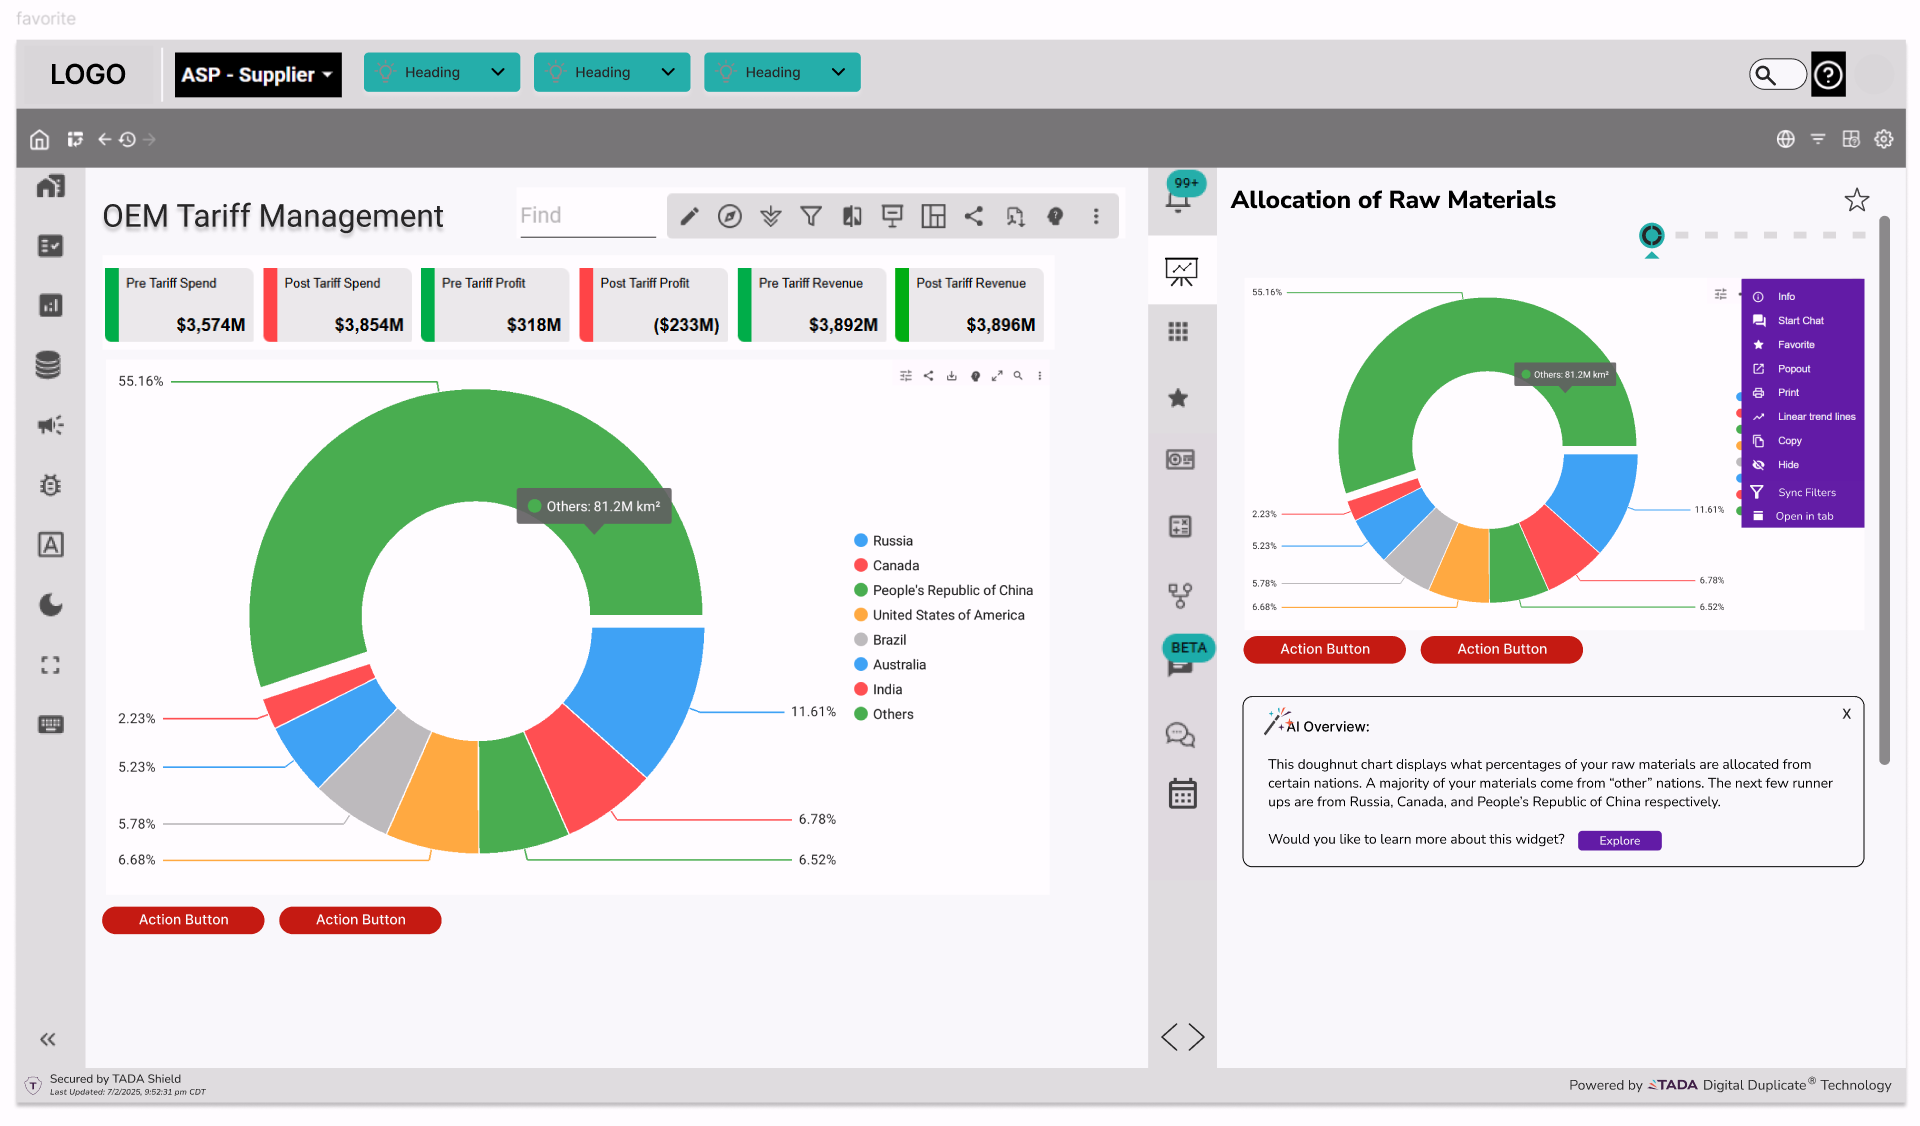Click the PDF export icon

1015,216
